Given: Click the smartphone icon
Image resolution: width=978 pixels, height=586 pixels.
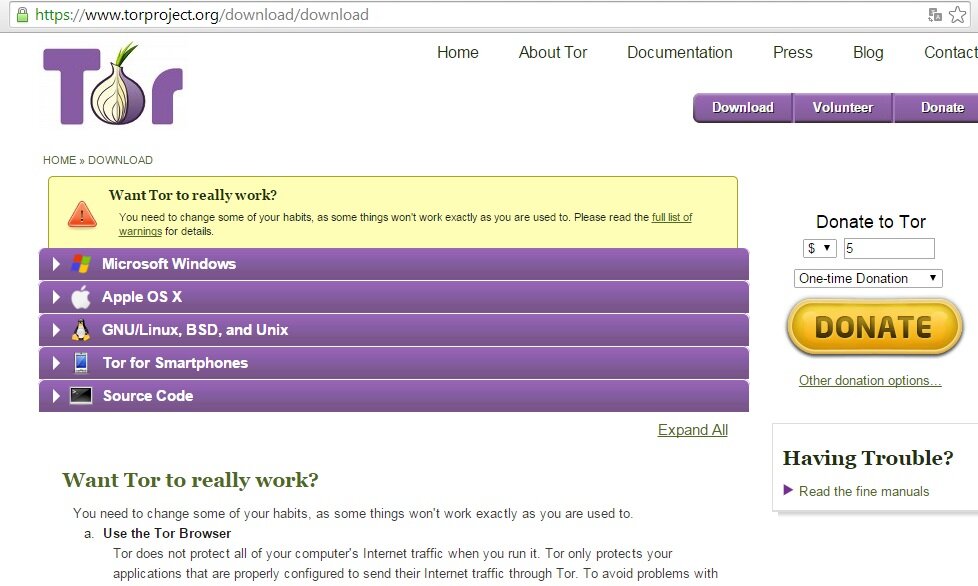Looking at the screenshot, I should [x=80, y=363].
